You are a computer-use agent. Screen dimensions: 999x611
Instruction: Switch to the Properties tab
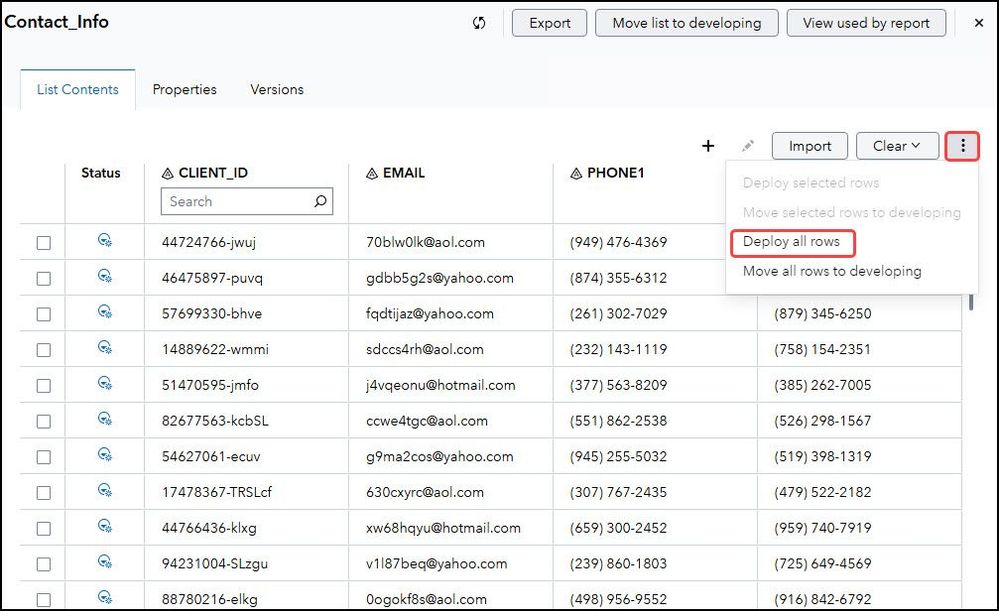(x=184, y=89)
